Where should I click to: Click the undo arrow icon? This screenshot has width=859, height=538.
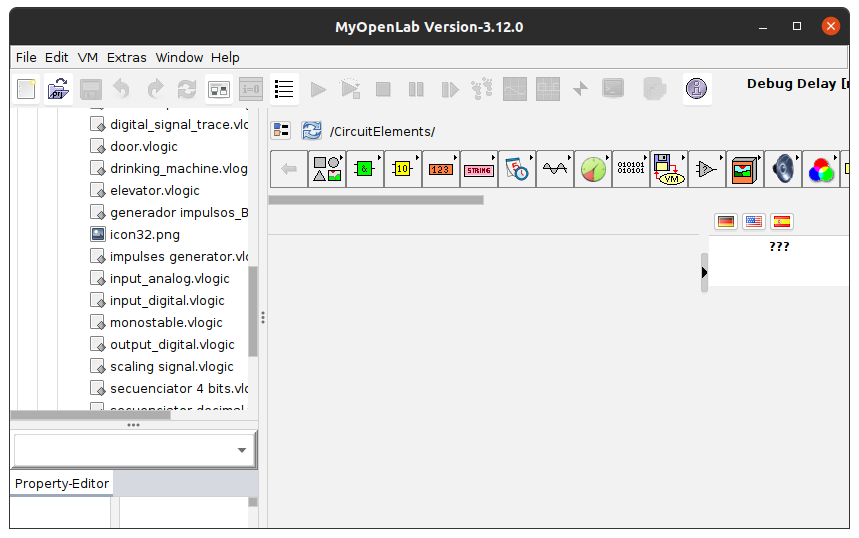click(122, 89)
